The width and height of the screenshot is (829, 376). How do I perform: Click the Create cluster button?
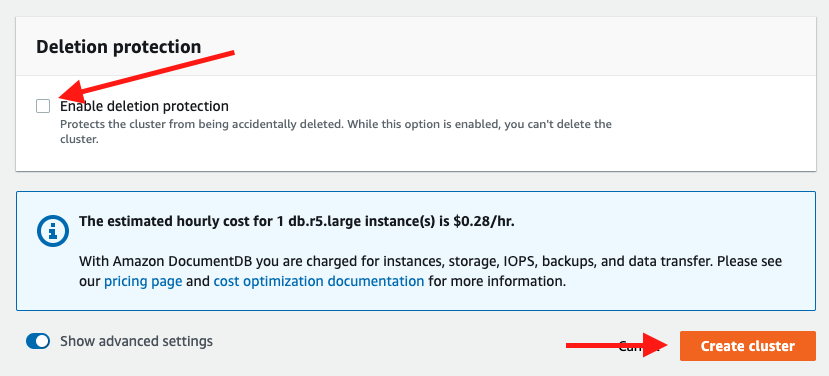748,346
